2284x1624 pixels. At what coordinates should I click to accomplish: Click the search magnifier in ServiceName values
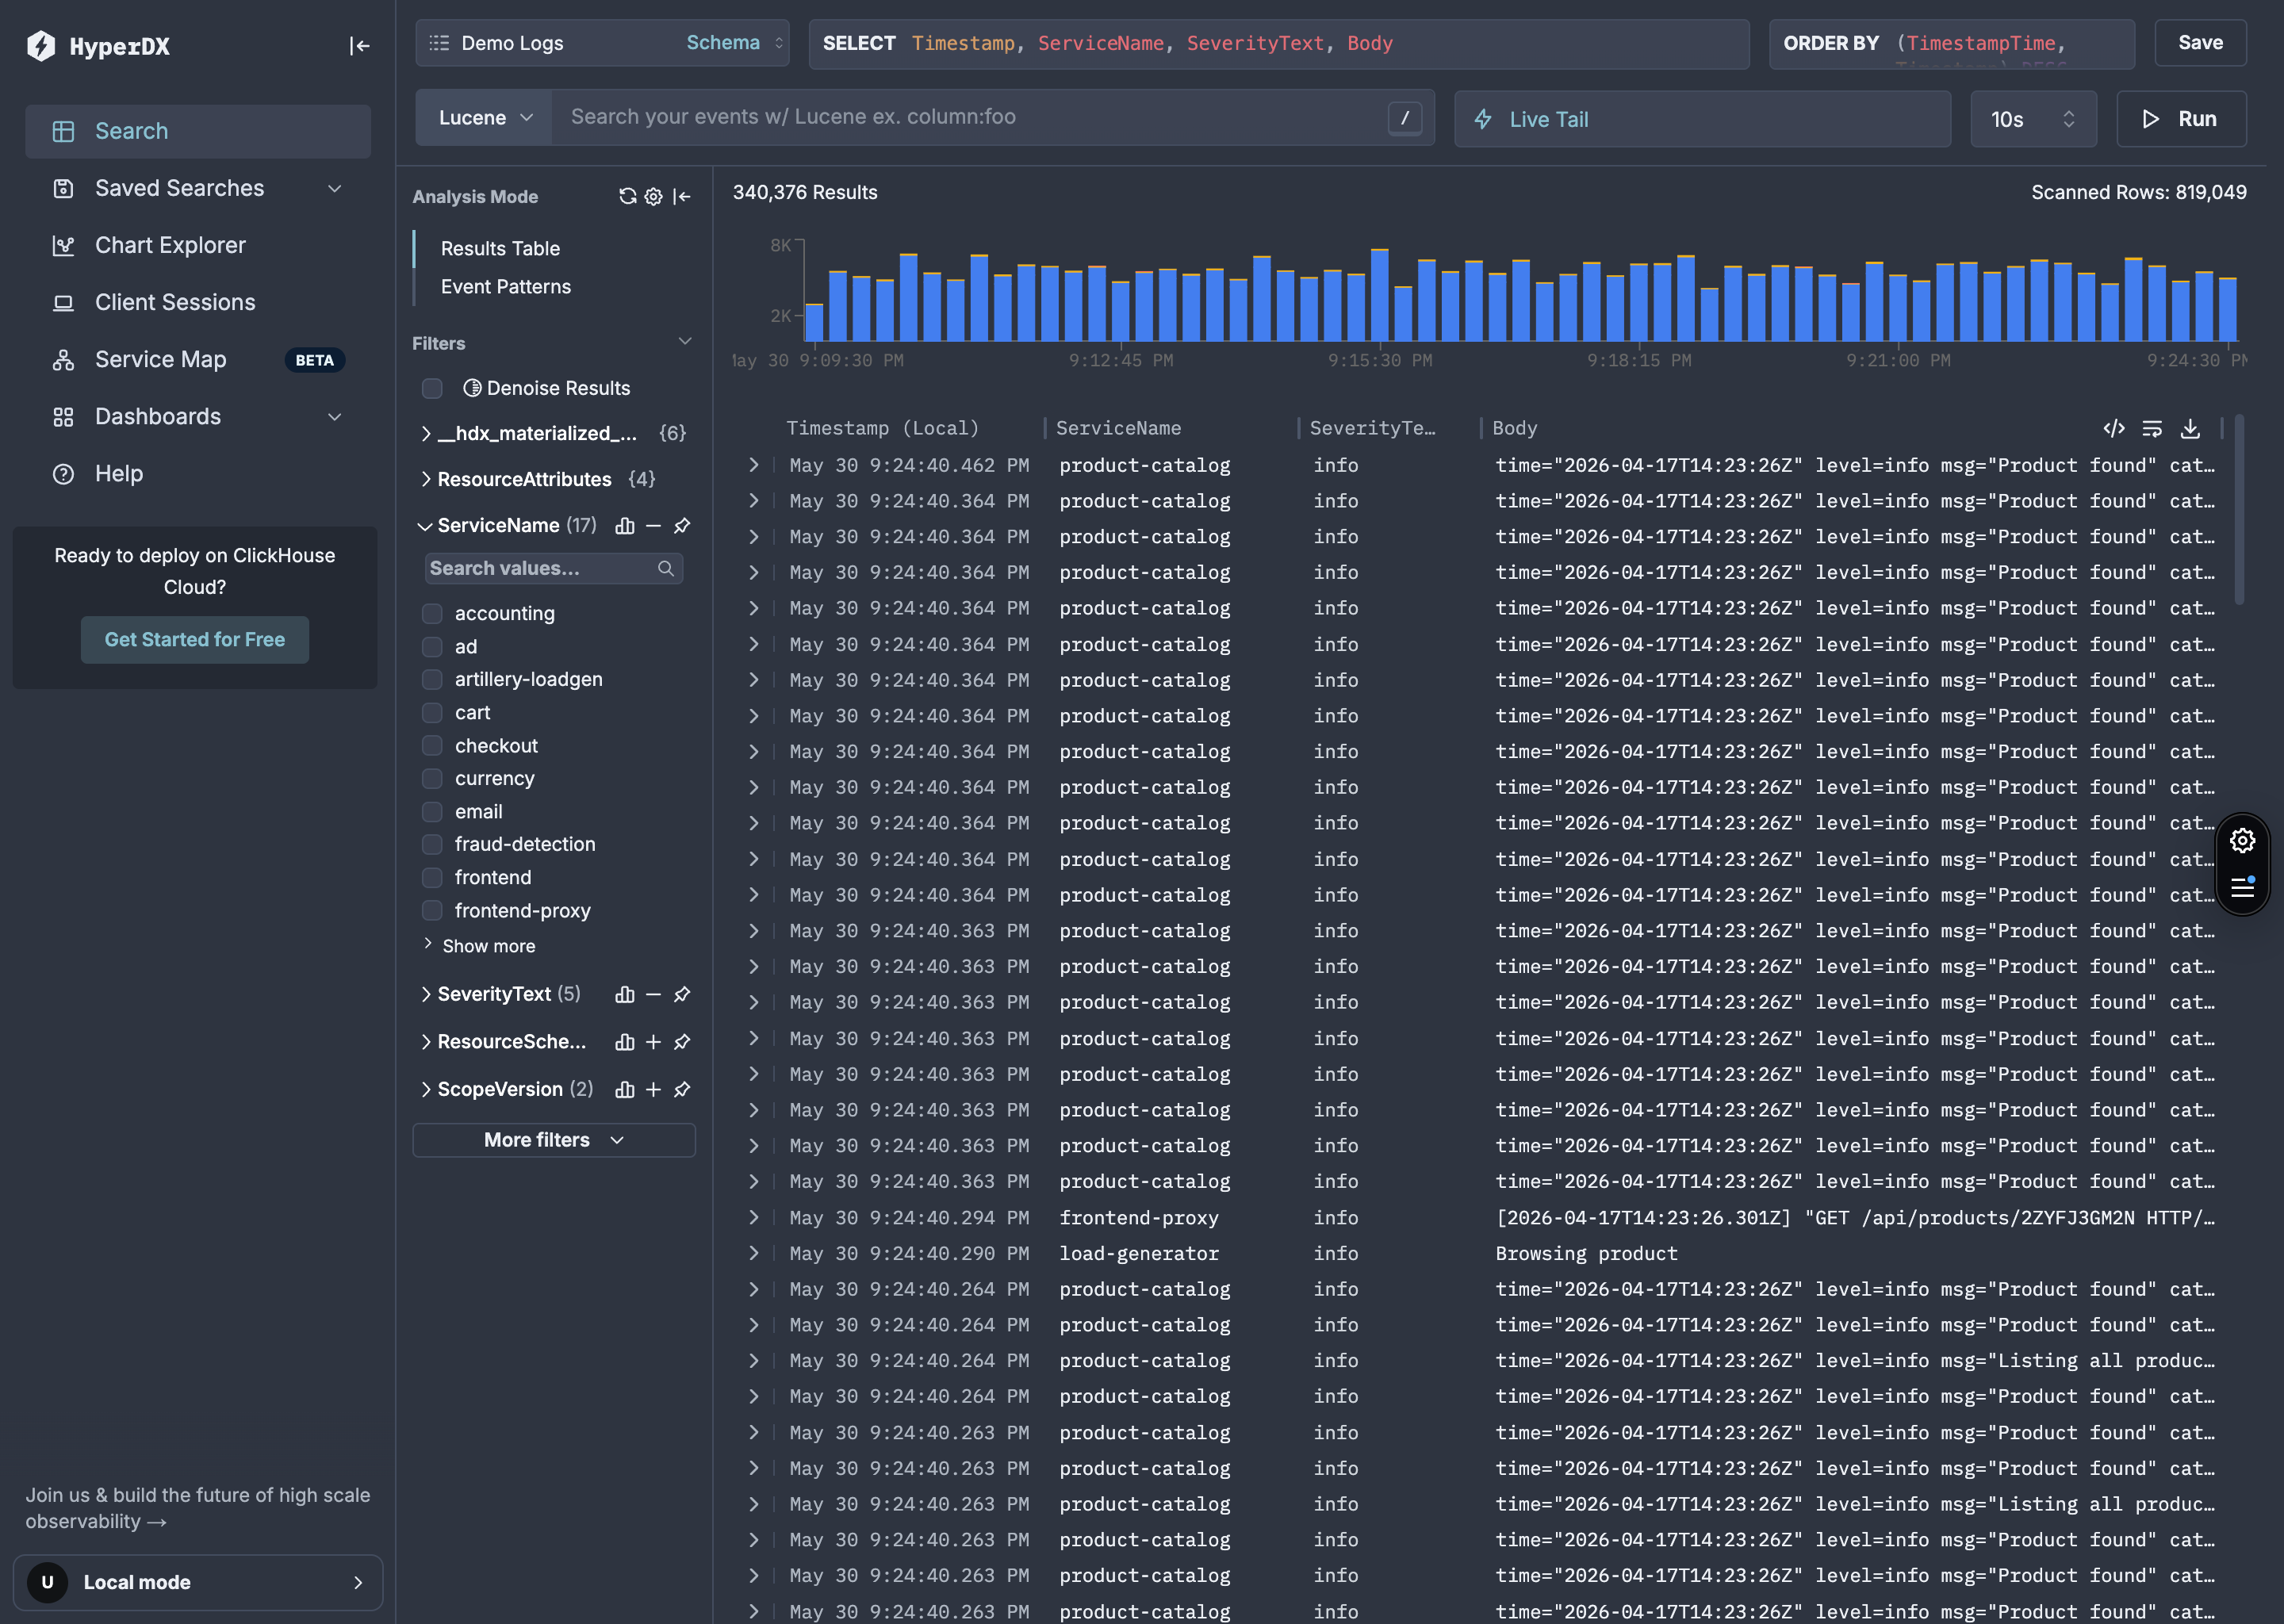pyautogui.click(x=666, y=568)
